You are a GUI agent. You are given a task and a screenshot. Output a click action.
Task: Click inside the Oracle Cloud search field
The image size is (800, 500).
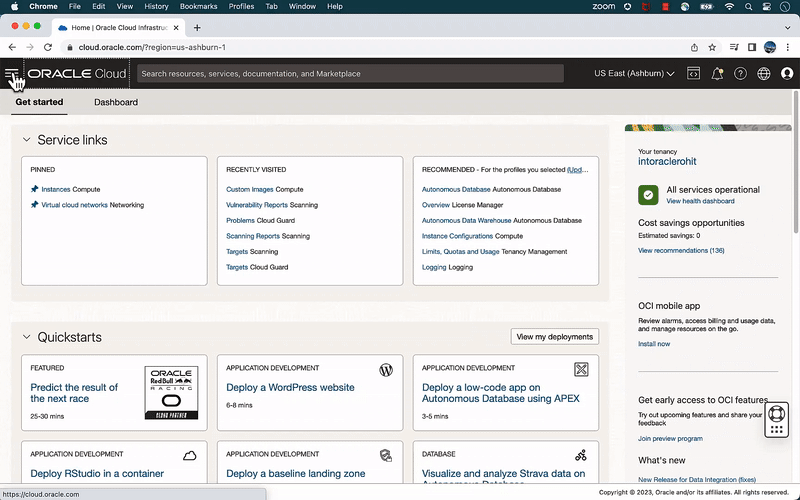350,73
